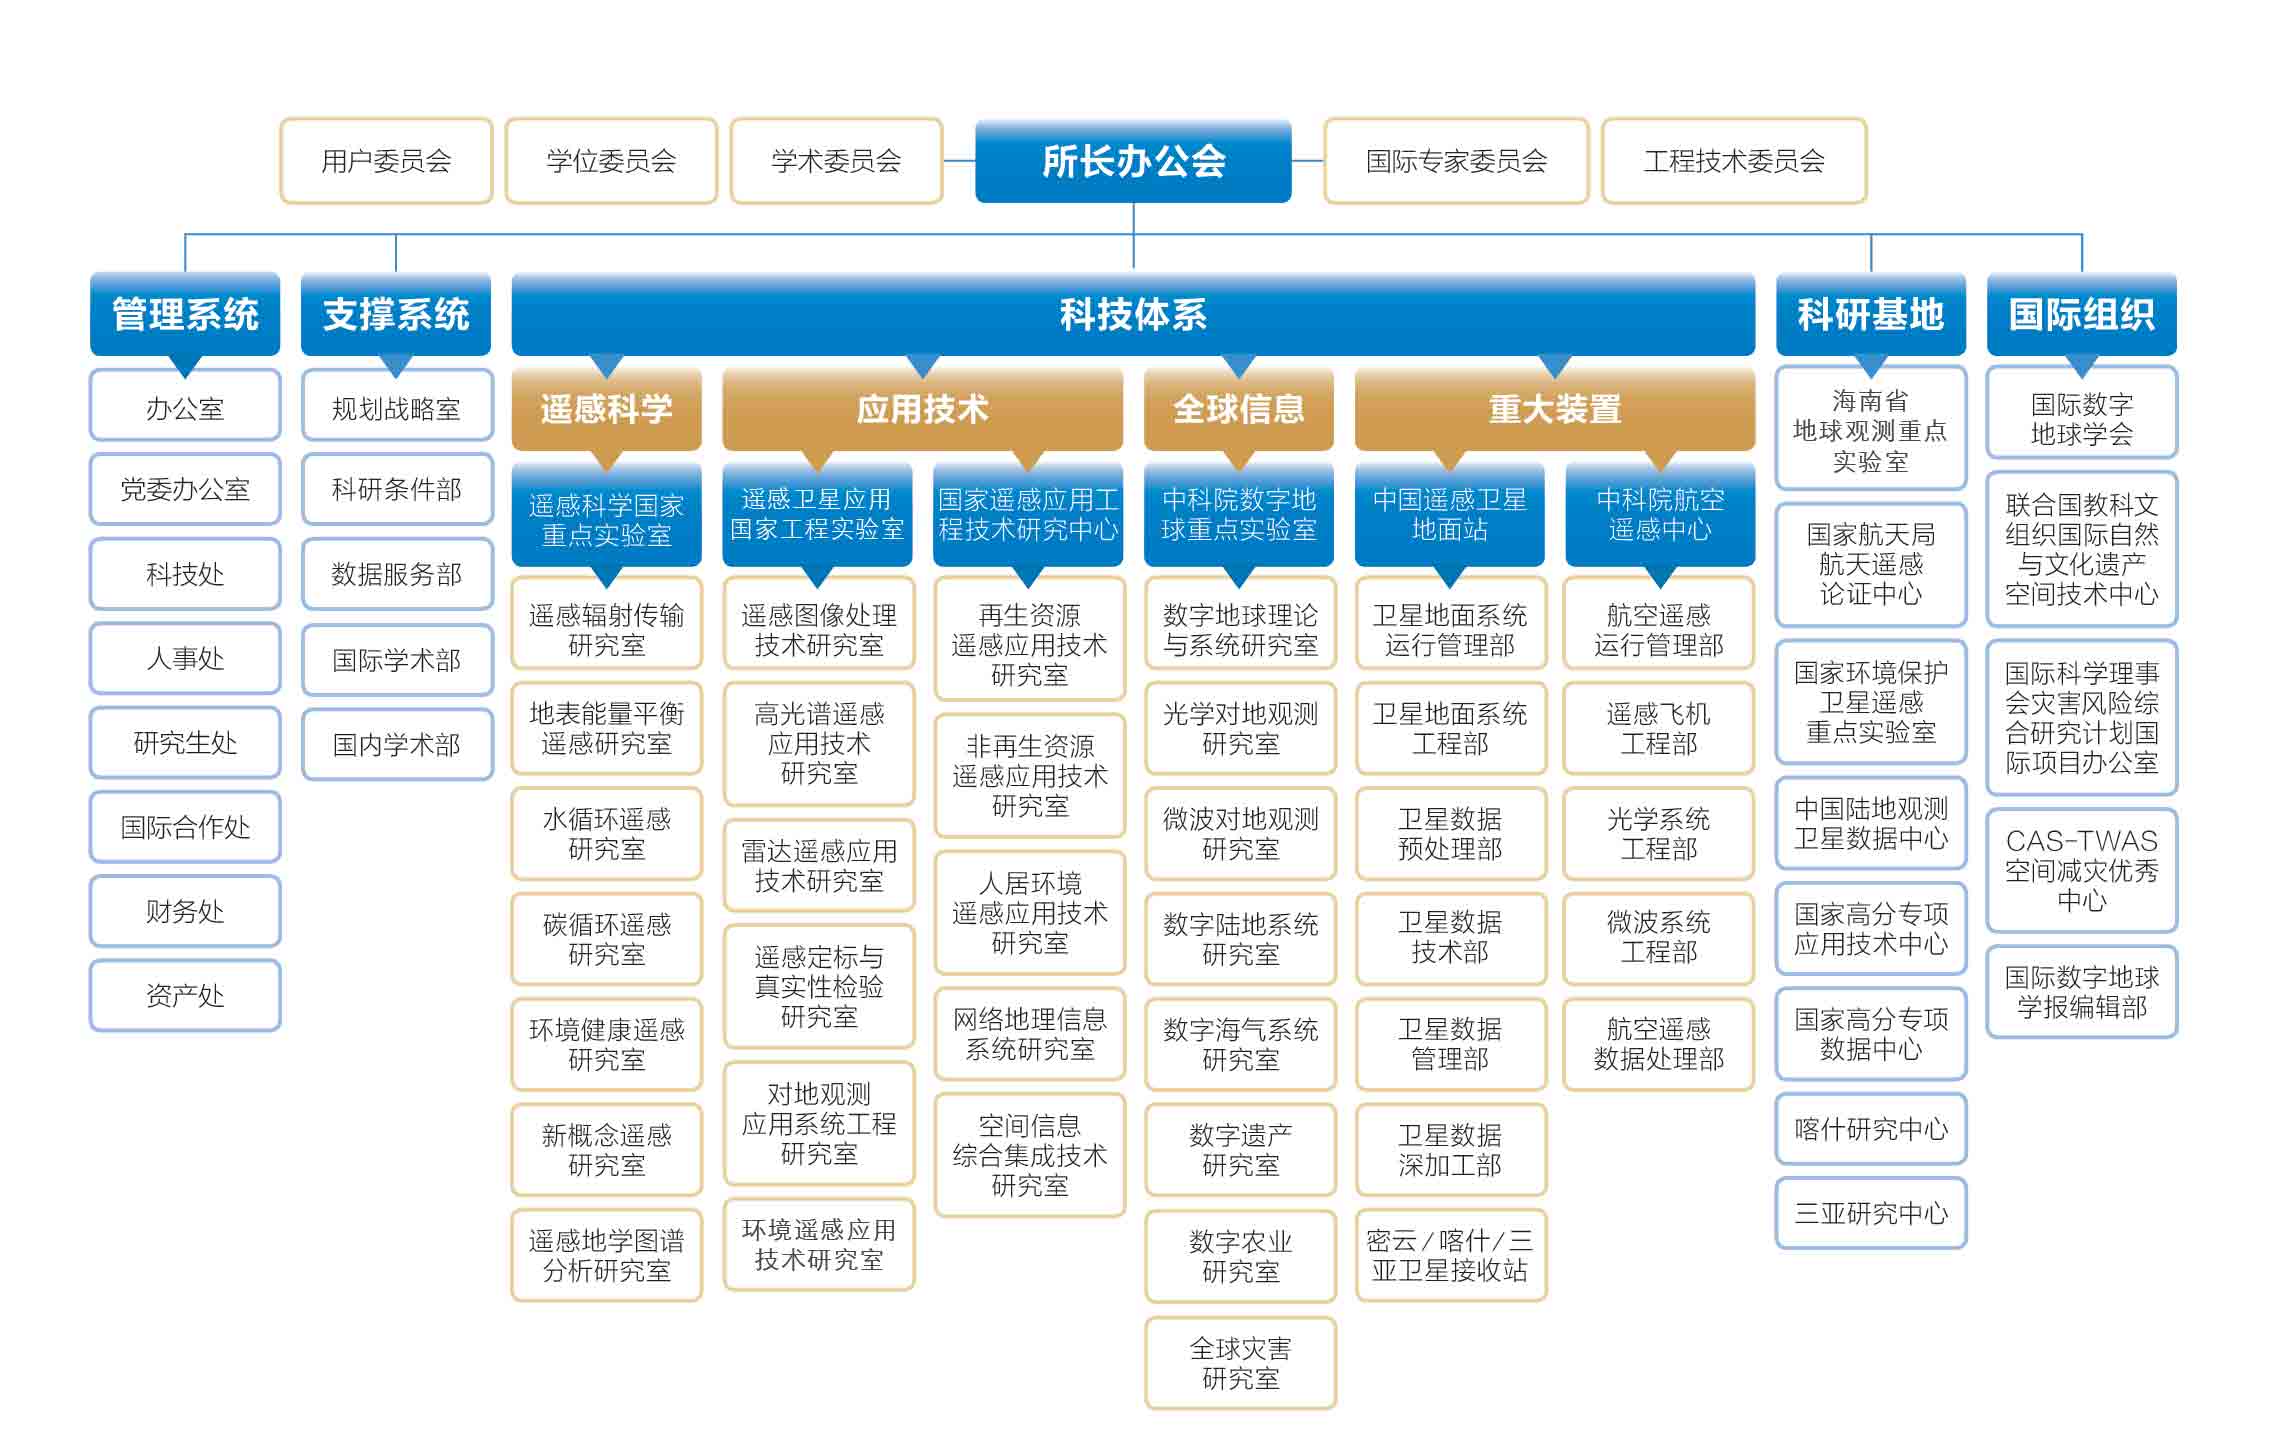Screen dimensions: 2292x1440
Task: Open the 学术委员会 box
Action: click(836, 161)
